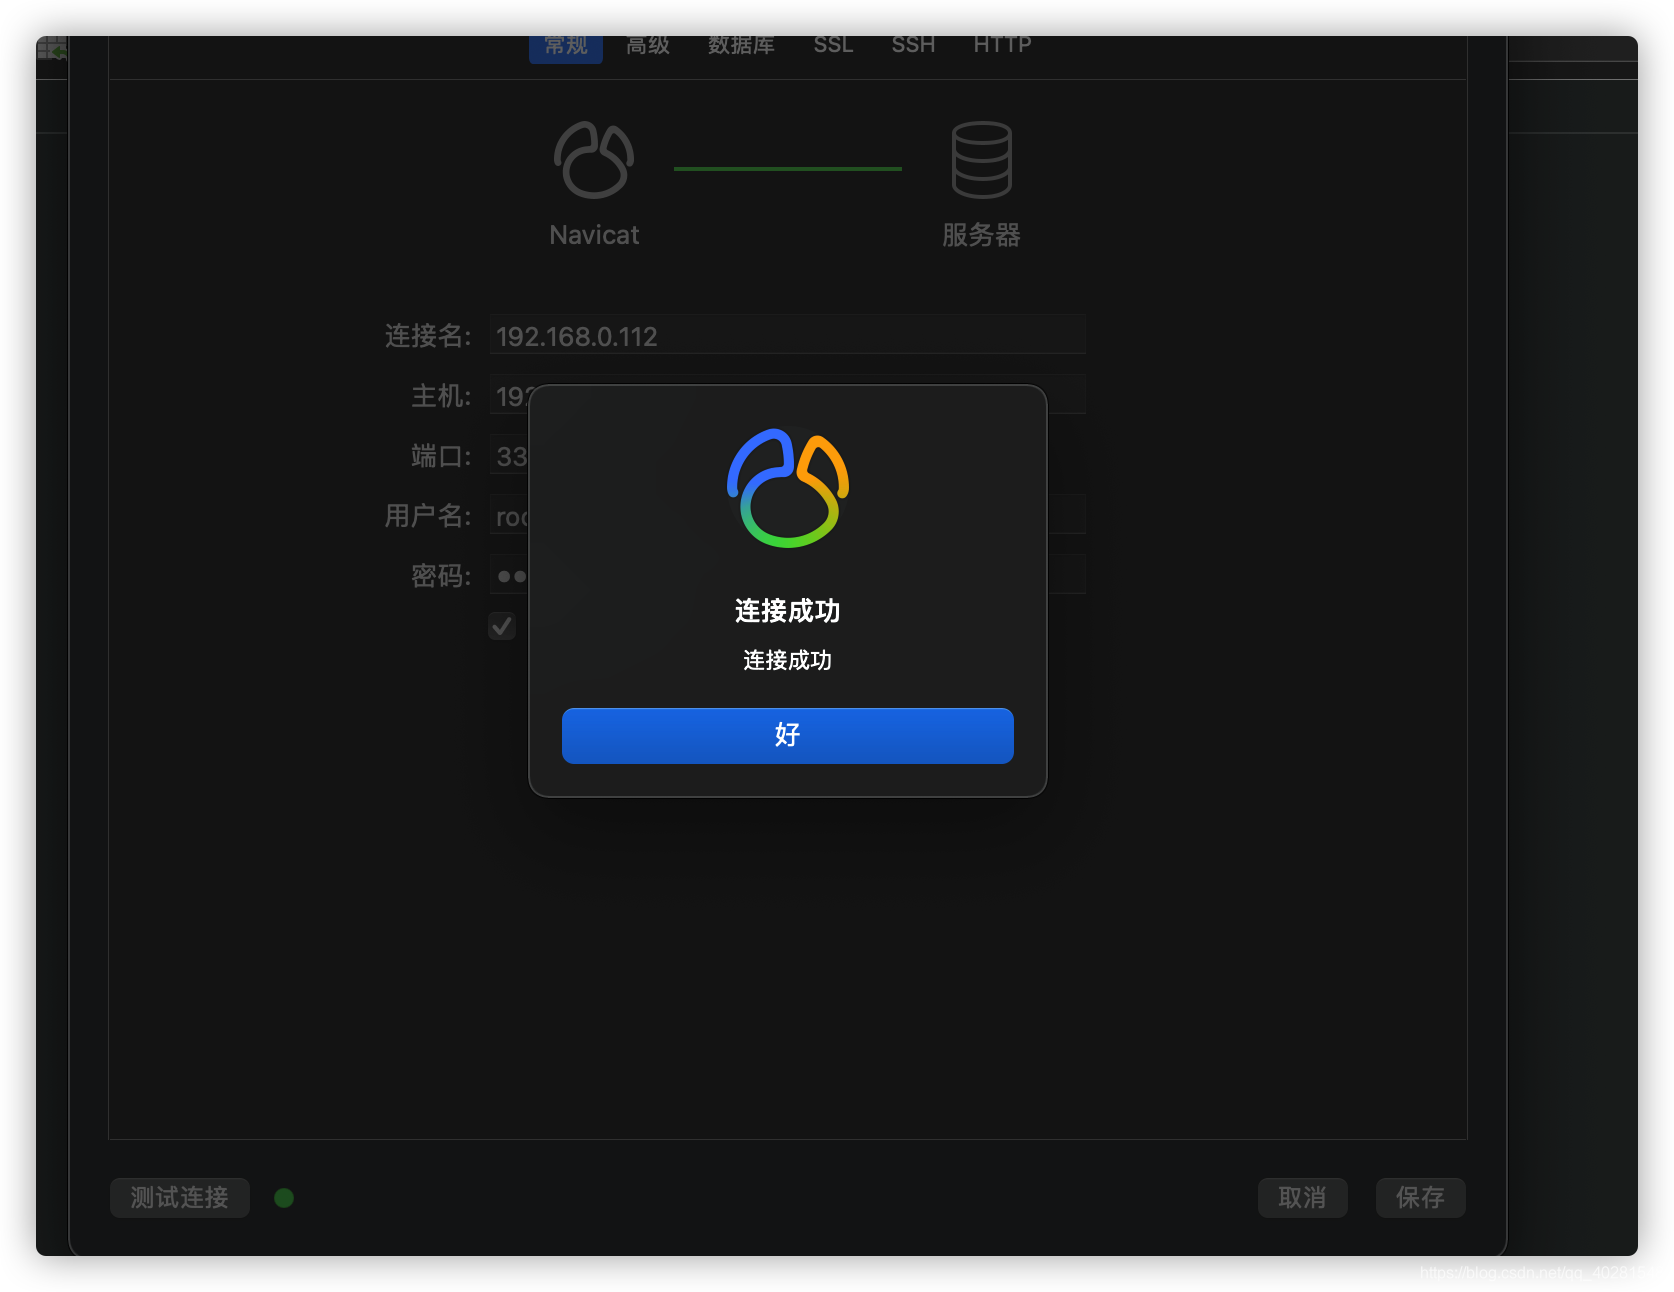This screenshot has width=1674, height=1292.
Task: Click the Navicat icon above the connection line
Action: point(593,158)
